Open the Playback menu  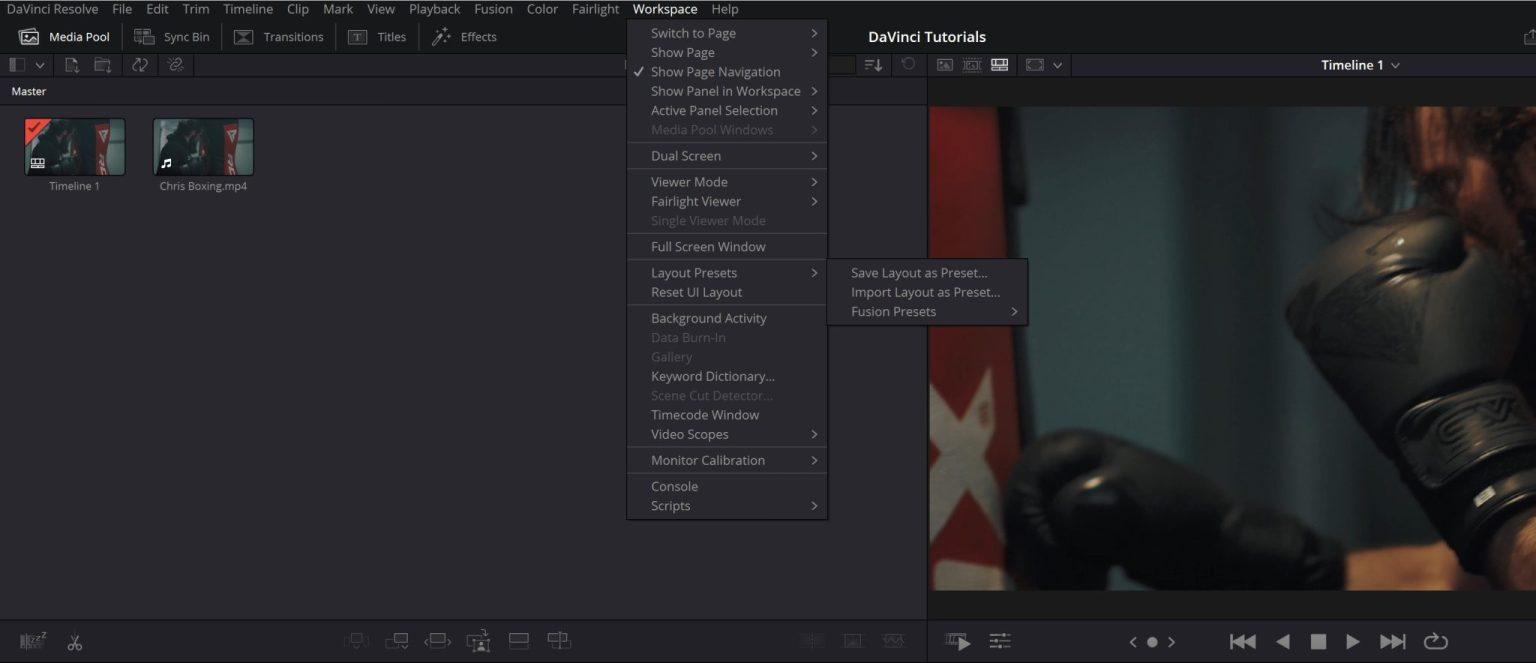click(x=434, y=9)
